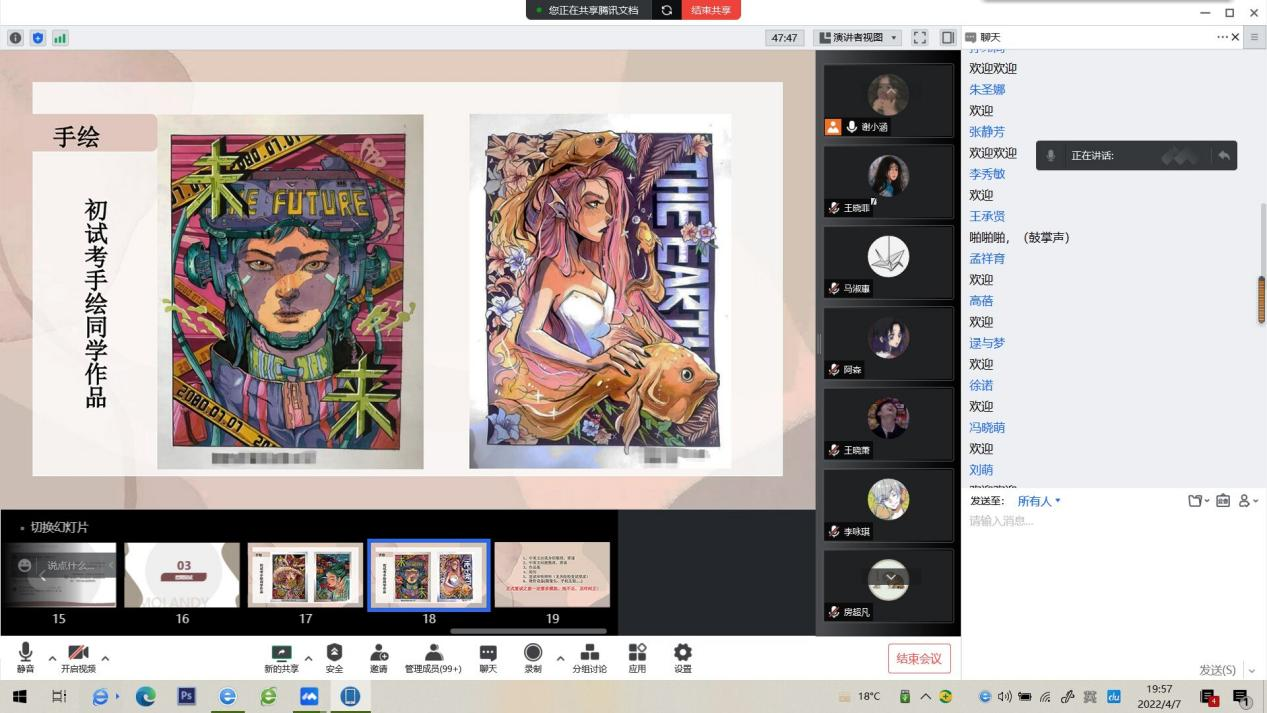The height and width of the screenshot is (713, 1267).
Task: Click the 邀请 invite icon
Action: [379, 657]
